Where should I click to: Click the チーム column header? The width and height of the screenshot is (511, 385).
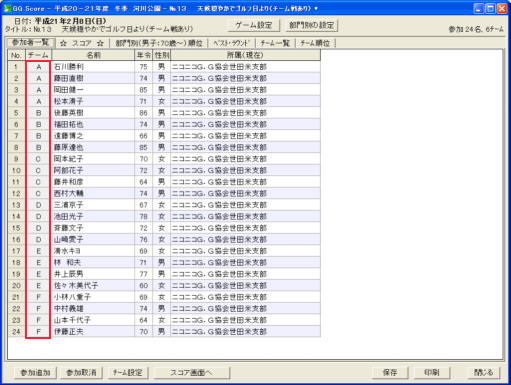[x=38, y=55]
